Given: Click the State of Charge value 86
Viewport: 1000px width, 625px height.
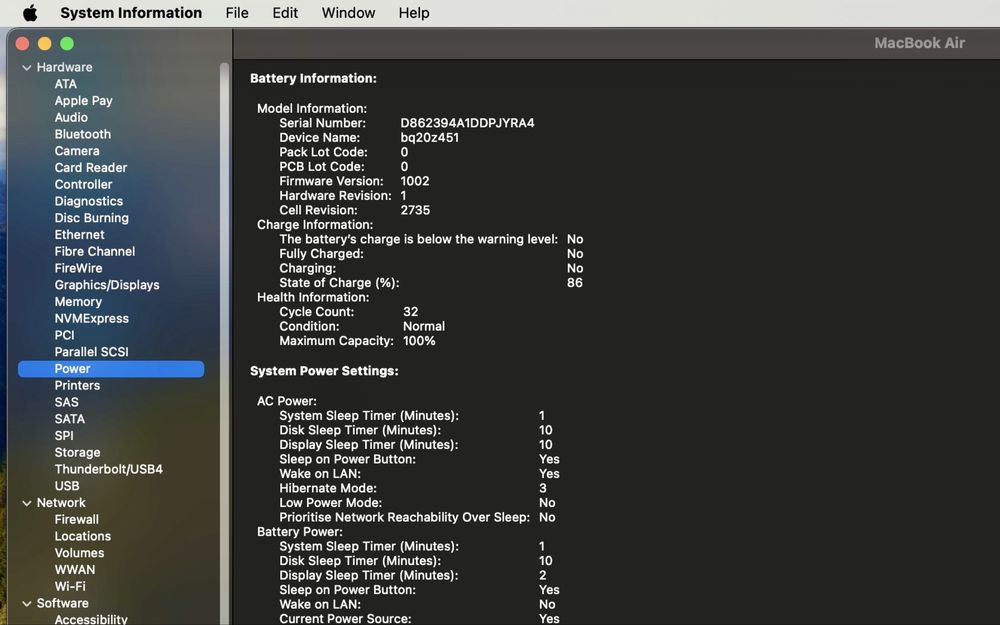Looking at the screenshot, I should (x=575, y=283).
